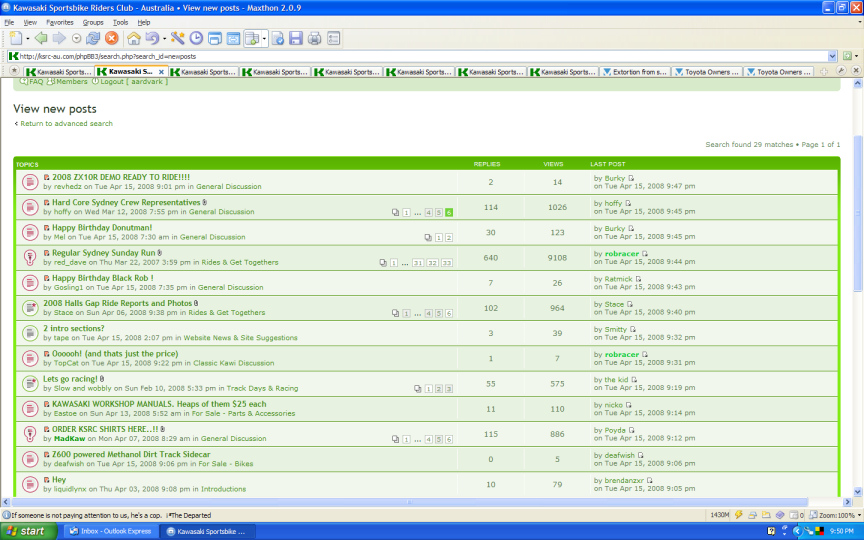864x540 pixels.
Task: Open Inbox - Outlook Express from taskbar
Action: (x=105, y=531)
